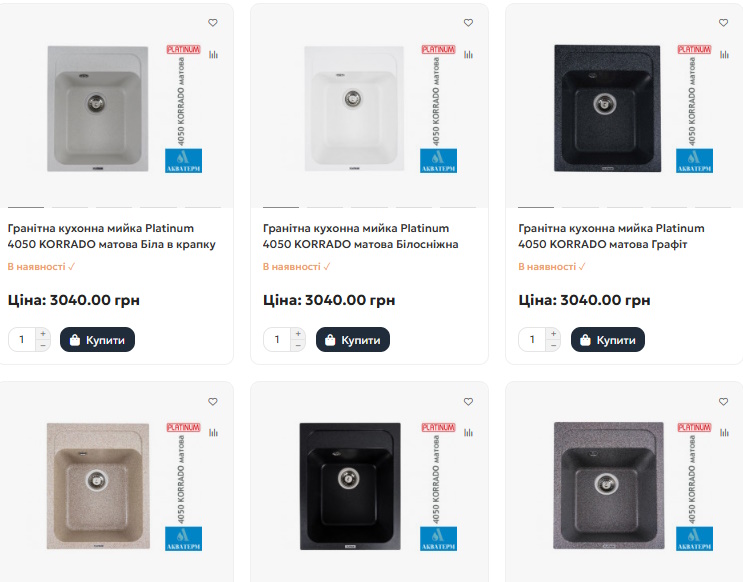This screenshot has height=582, width=743.
Task: Decrease the quantity for the Білосніжна sink
Action: 298,346
